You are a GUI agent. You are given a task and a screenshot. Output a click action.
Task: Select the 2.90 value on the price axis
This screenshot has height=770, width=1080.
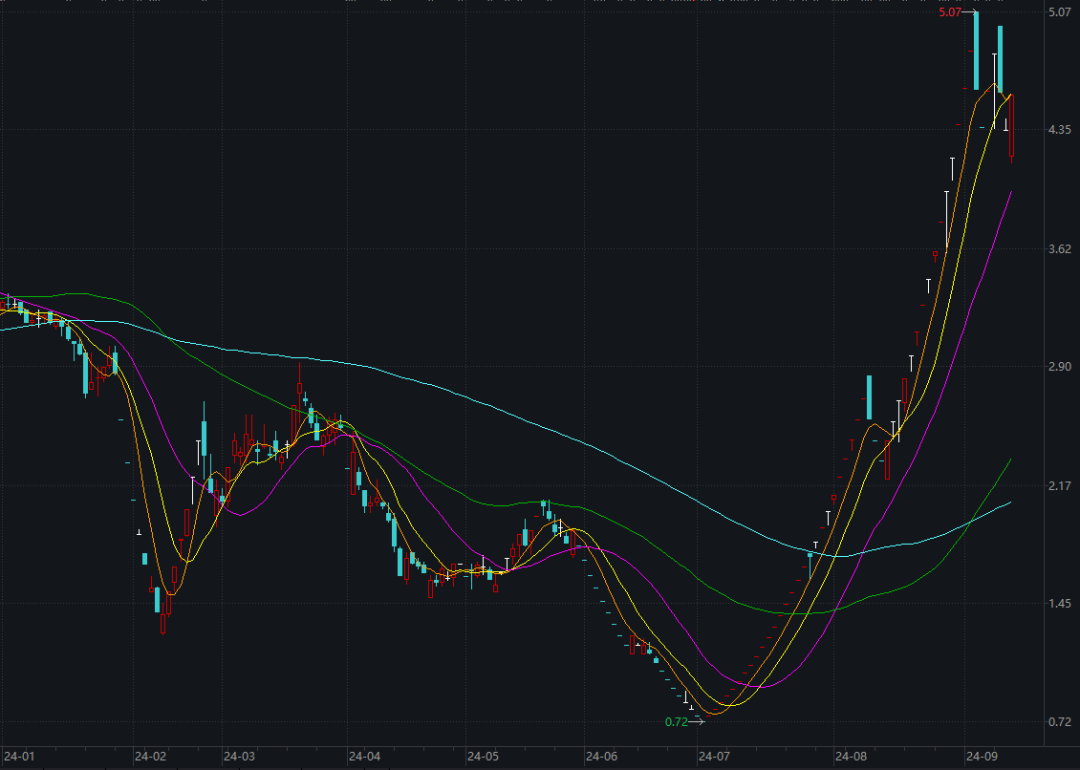click(1059, 366)
